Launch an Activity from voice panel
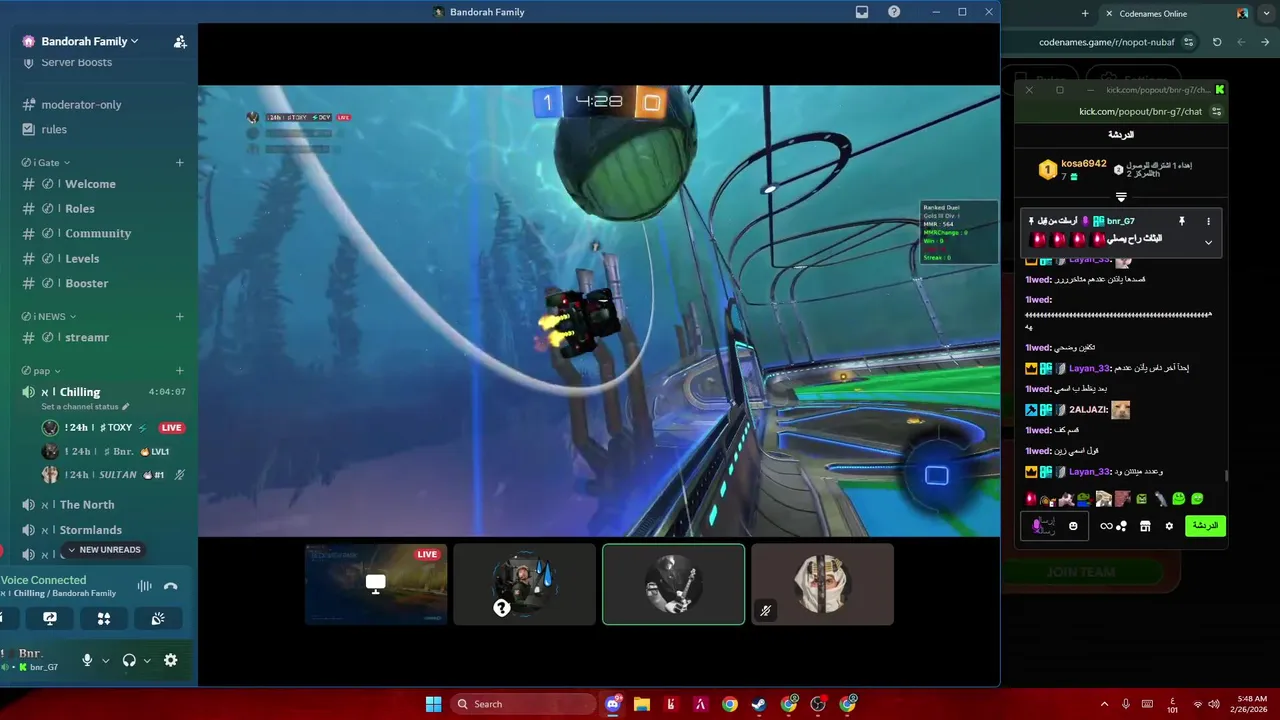 pyautogui.click(x=104, y=619)
